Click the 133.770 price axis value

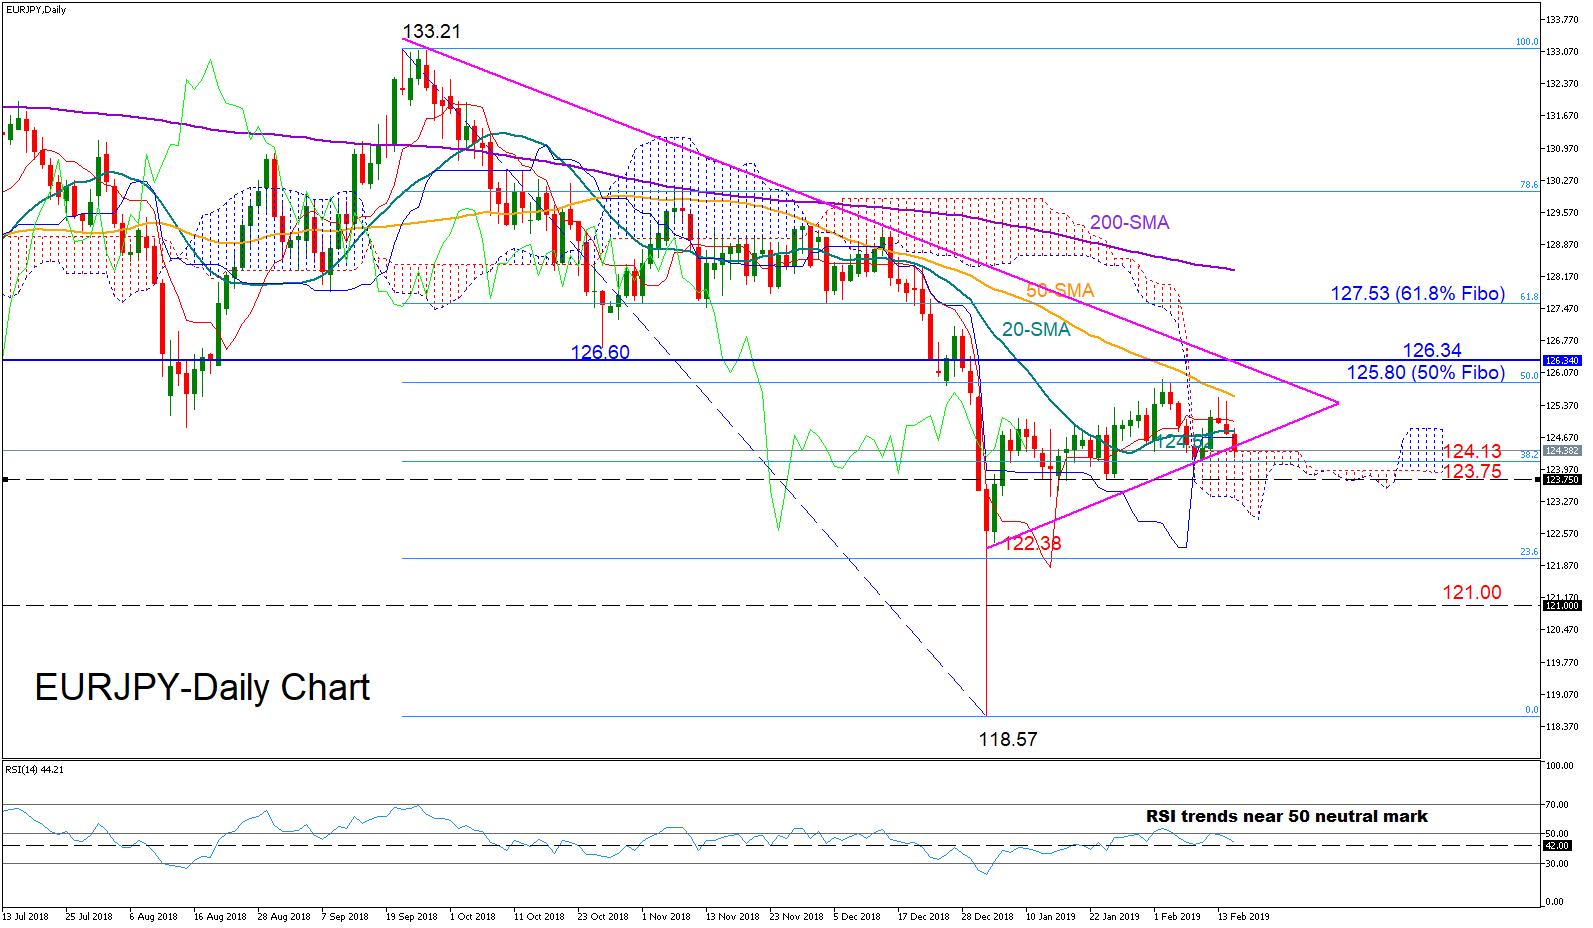1562,19
